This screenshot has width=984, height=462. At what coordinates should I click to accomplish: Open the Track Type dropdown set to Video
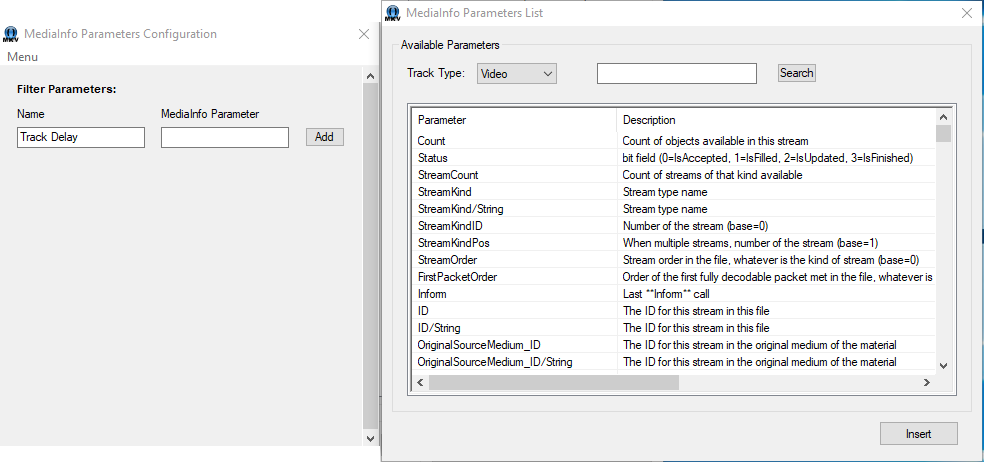pyautogui.click(x=516, y=73)
